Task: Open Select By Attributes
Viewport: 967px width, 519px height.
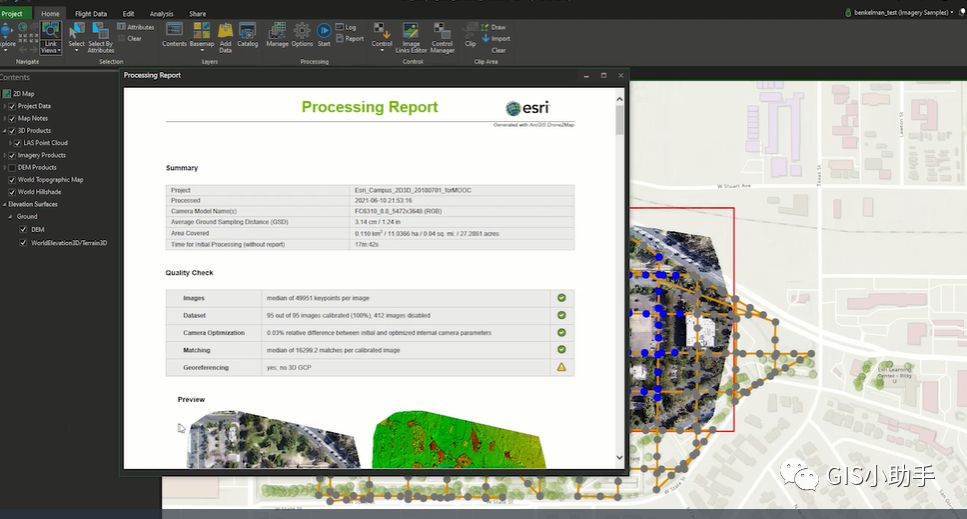Action: coord(100,37)
